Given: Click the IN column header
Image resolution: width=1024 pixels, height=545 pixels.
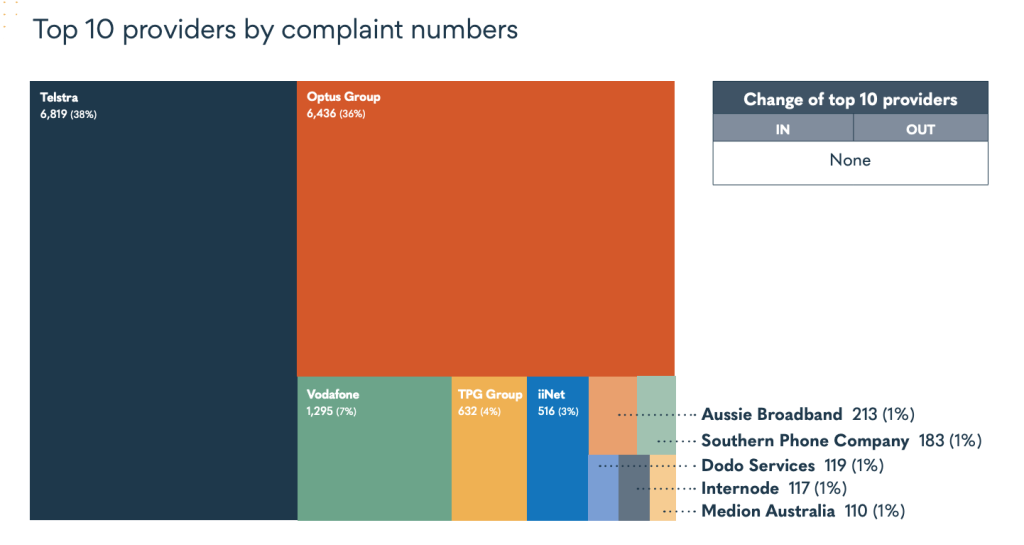Looking at the screenshot, I should point(782,129).
